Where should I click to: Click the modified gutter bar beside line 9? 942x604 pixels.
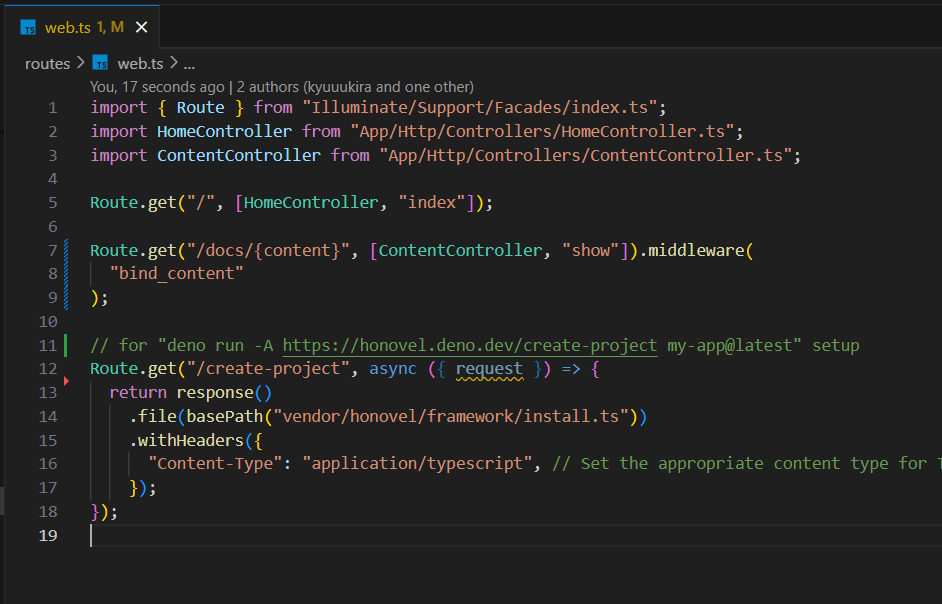coord(65,297)
